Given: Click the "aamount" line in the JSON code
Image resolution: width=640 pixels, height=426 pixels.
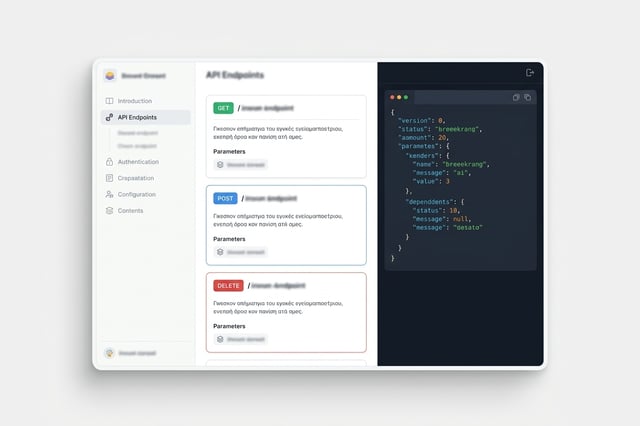Looking at the screenshot, I should (423, 138).
